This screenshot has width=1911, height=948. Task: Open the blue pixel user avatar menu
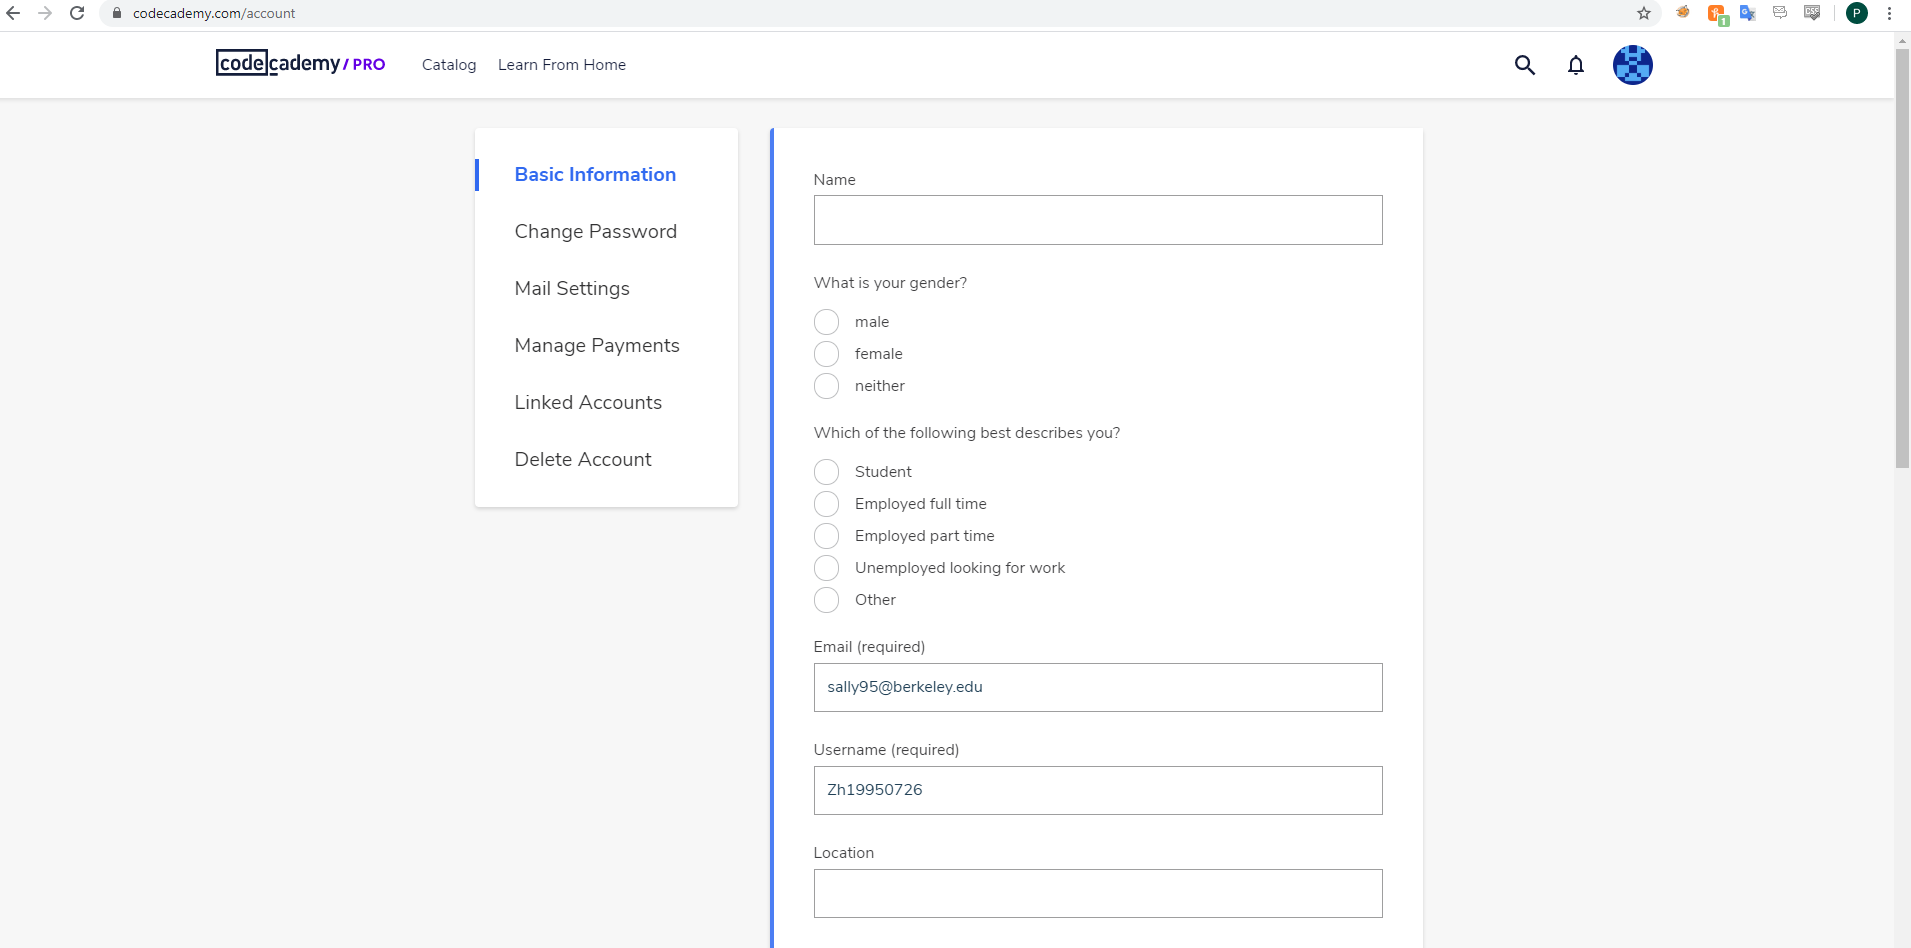click(1633, 65)
